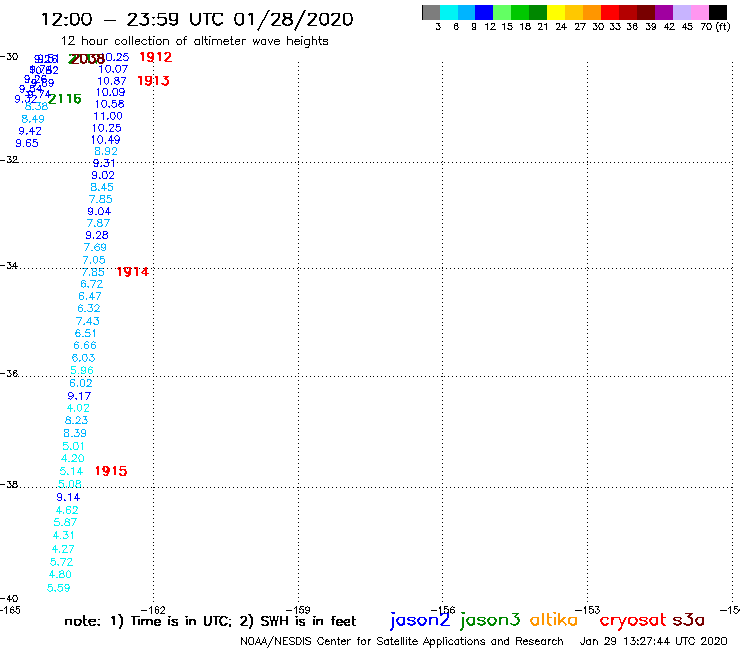Pick the yellow swatch in the legend
The height and width of the screenshot is (650, 740).
556,12
